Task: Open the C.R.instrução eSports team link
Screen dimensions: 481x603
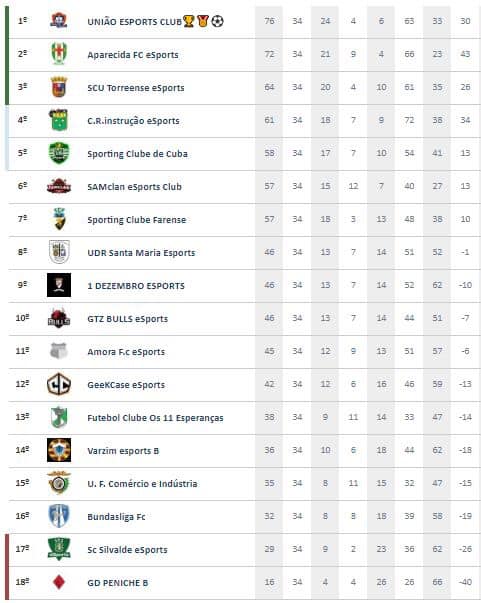Action: 133,121
